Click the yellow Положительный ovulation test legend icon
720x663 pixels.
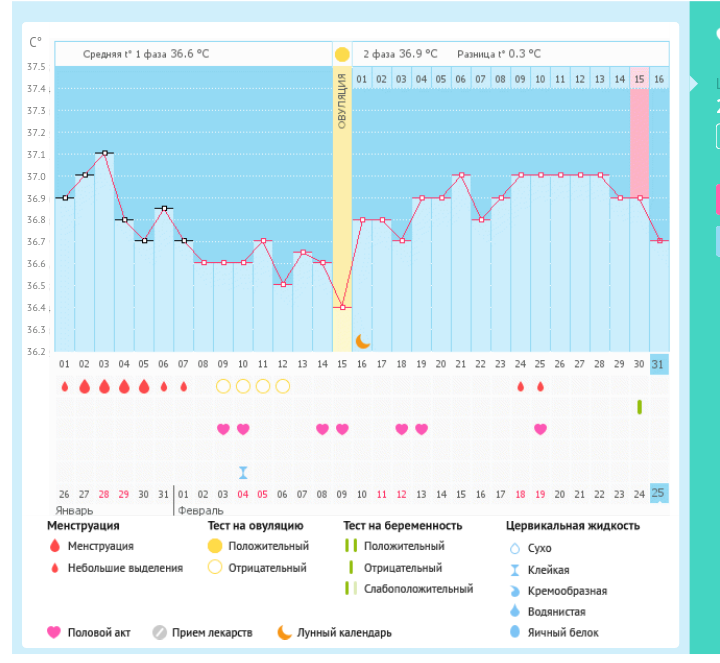215,546
